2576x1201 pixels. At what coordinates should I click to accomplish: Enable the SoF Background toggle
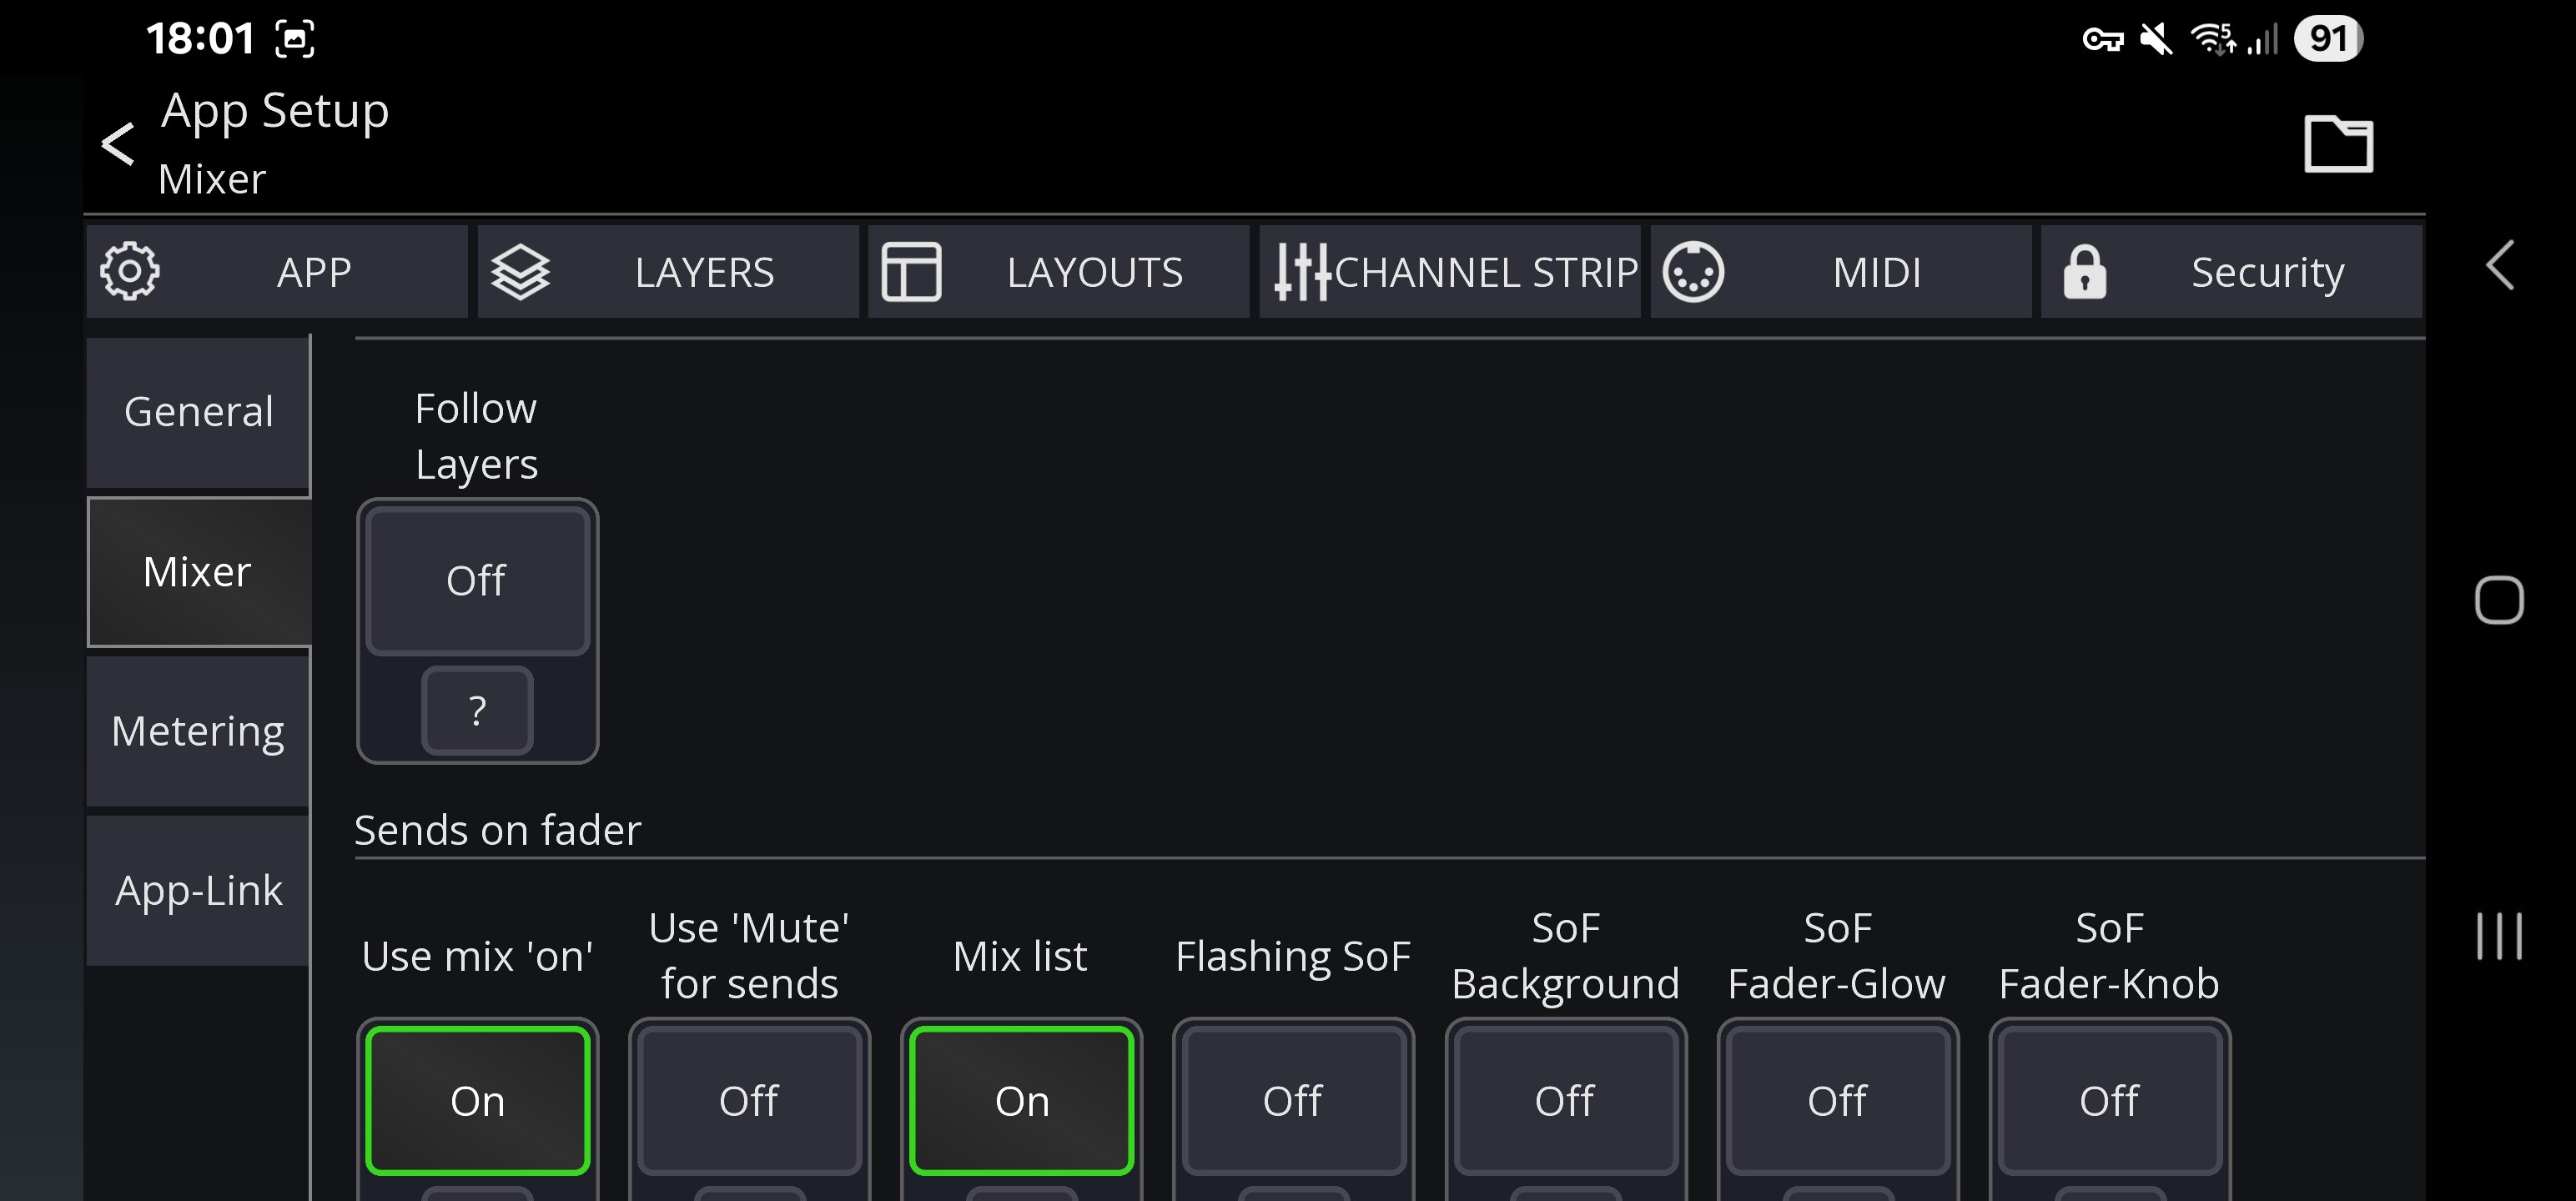point(1564,1100)
